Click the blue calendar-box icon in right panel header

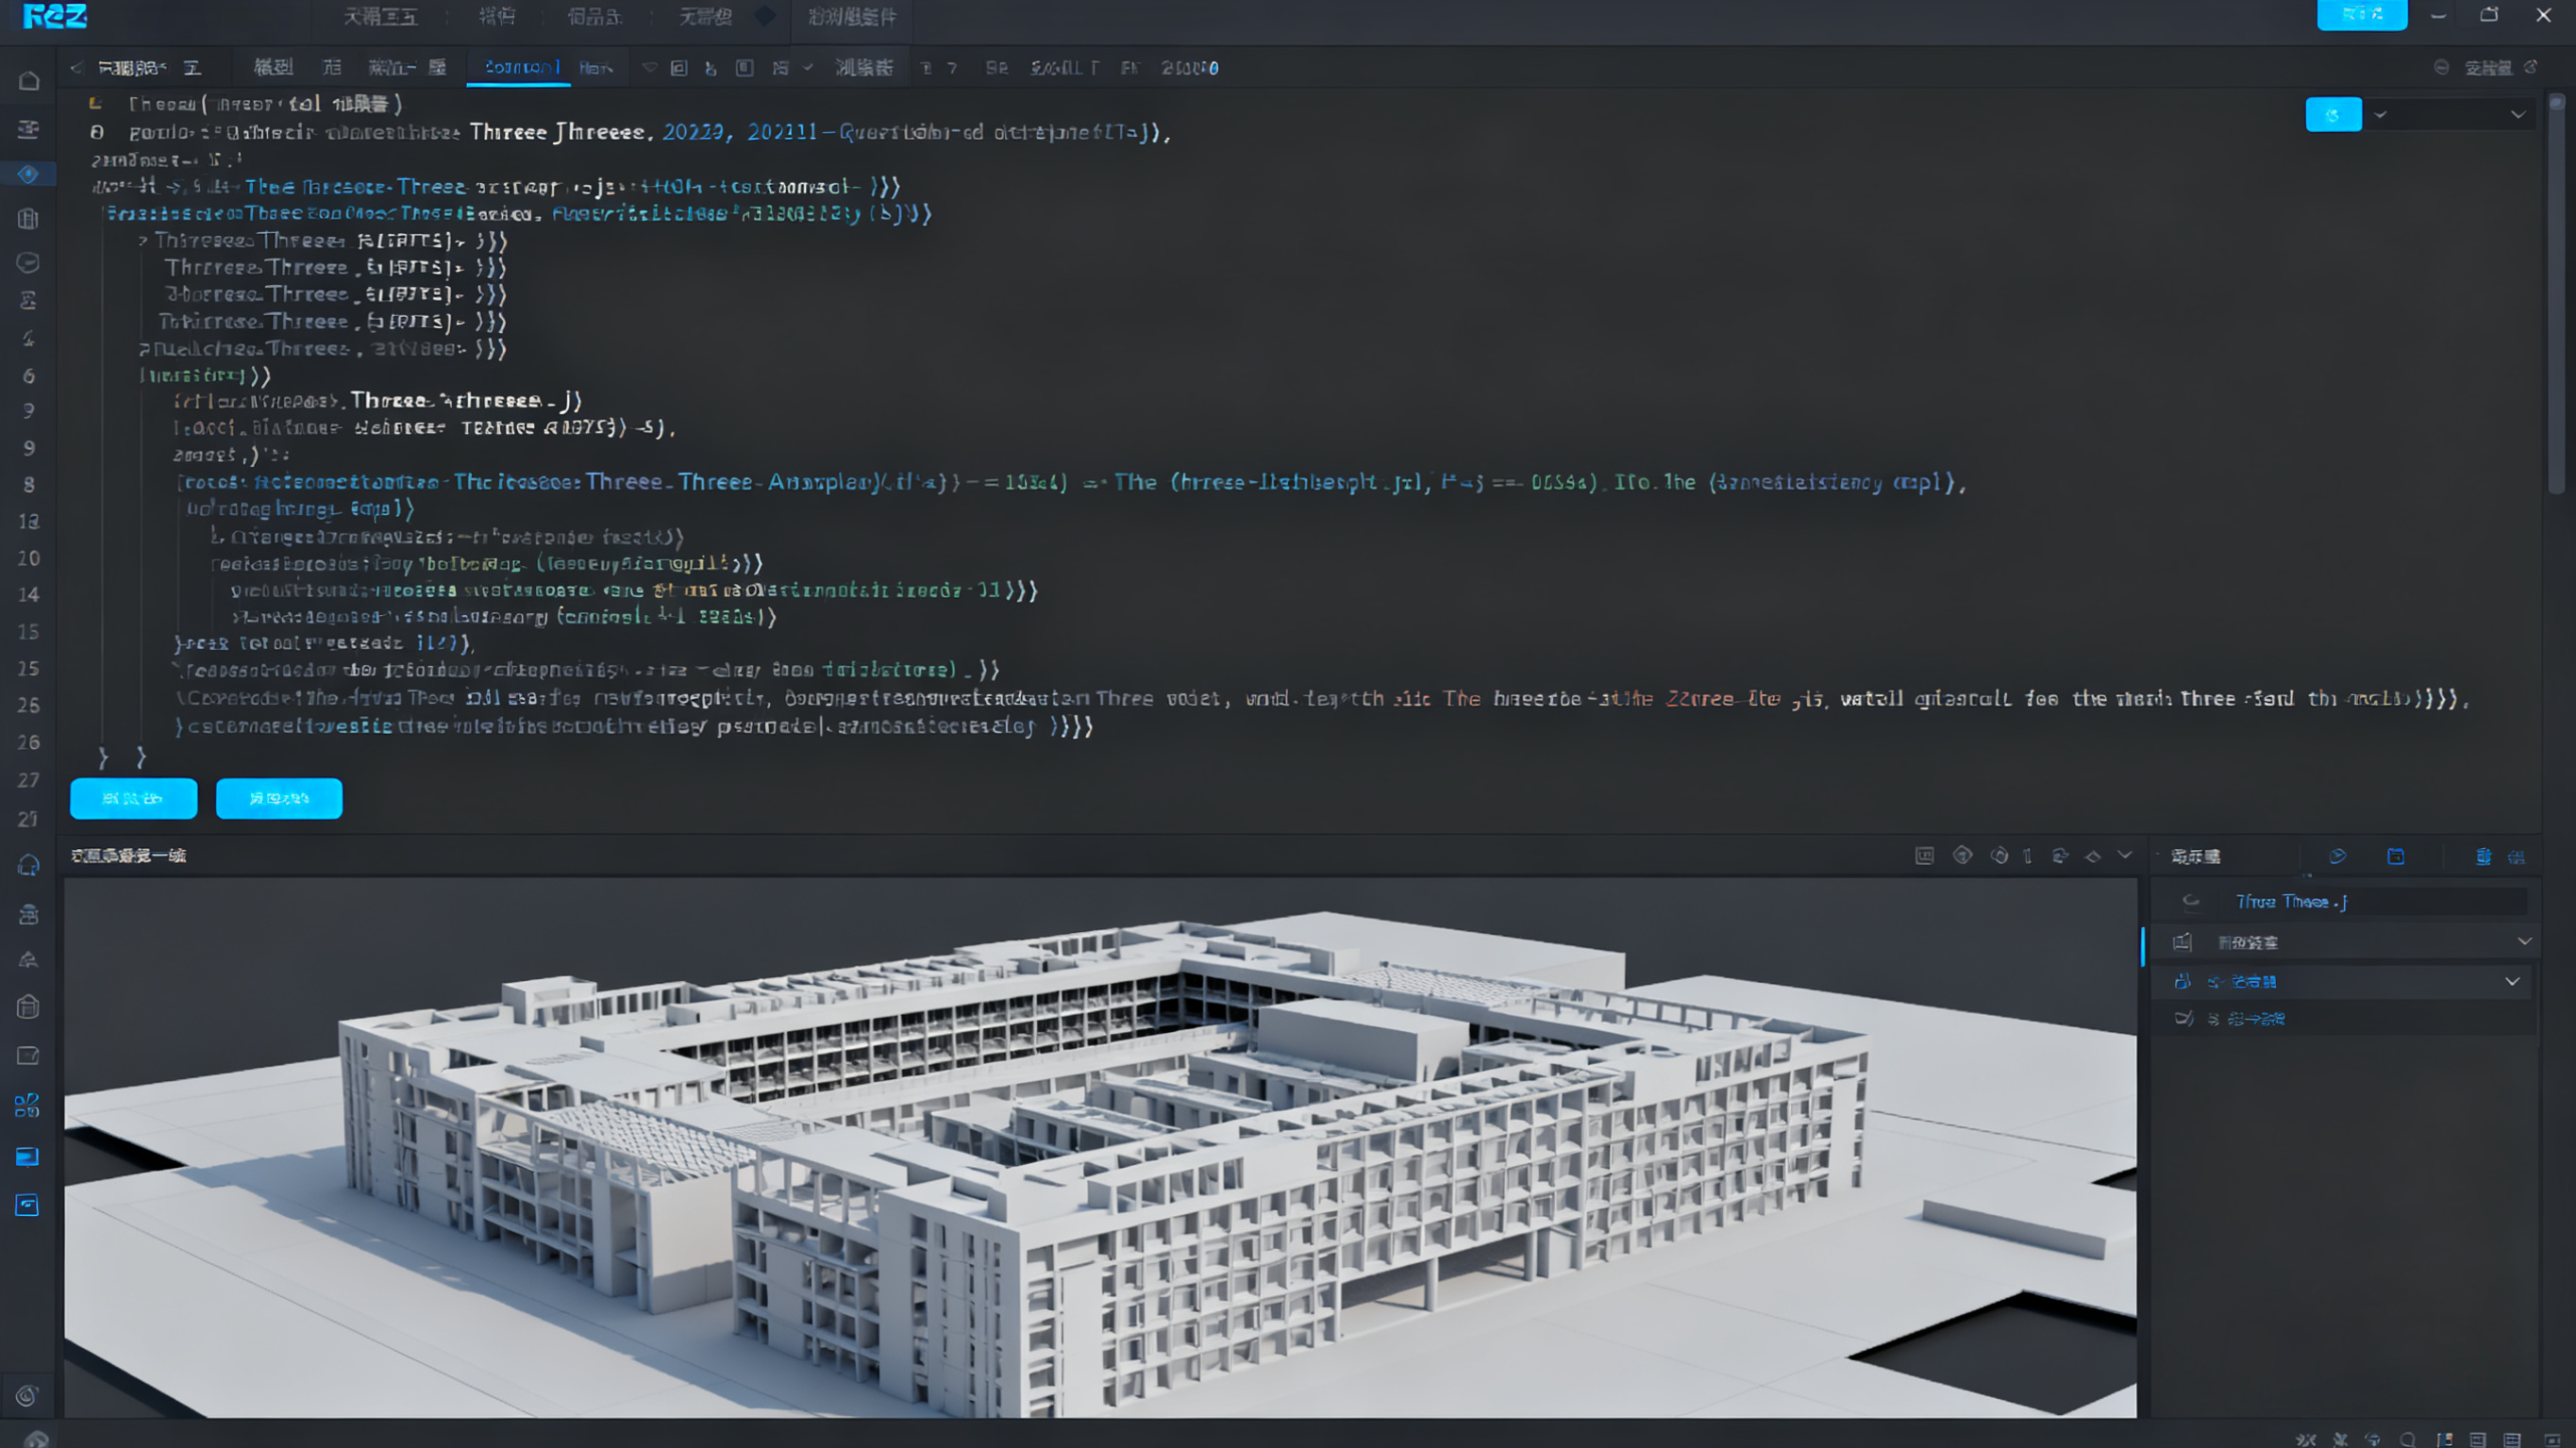pos(2396,856)
